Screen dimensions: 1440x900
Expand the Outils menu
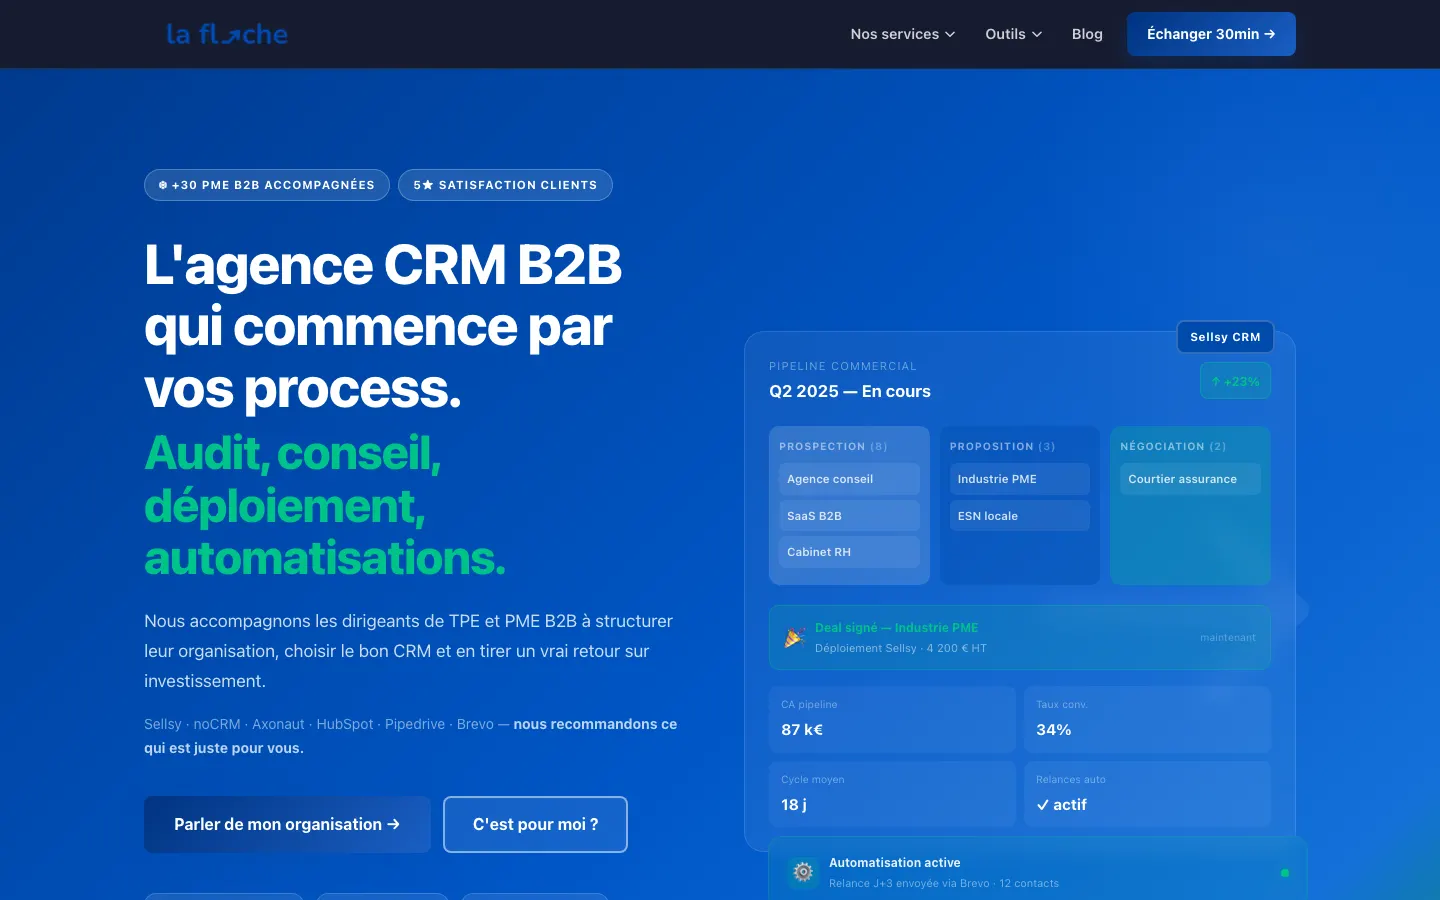pos(1014,34)
